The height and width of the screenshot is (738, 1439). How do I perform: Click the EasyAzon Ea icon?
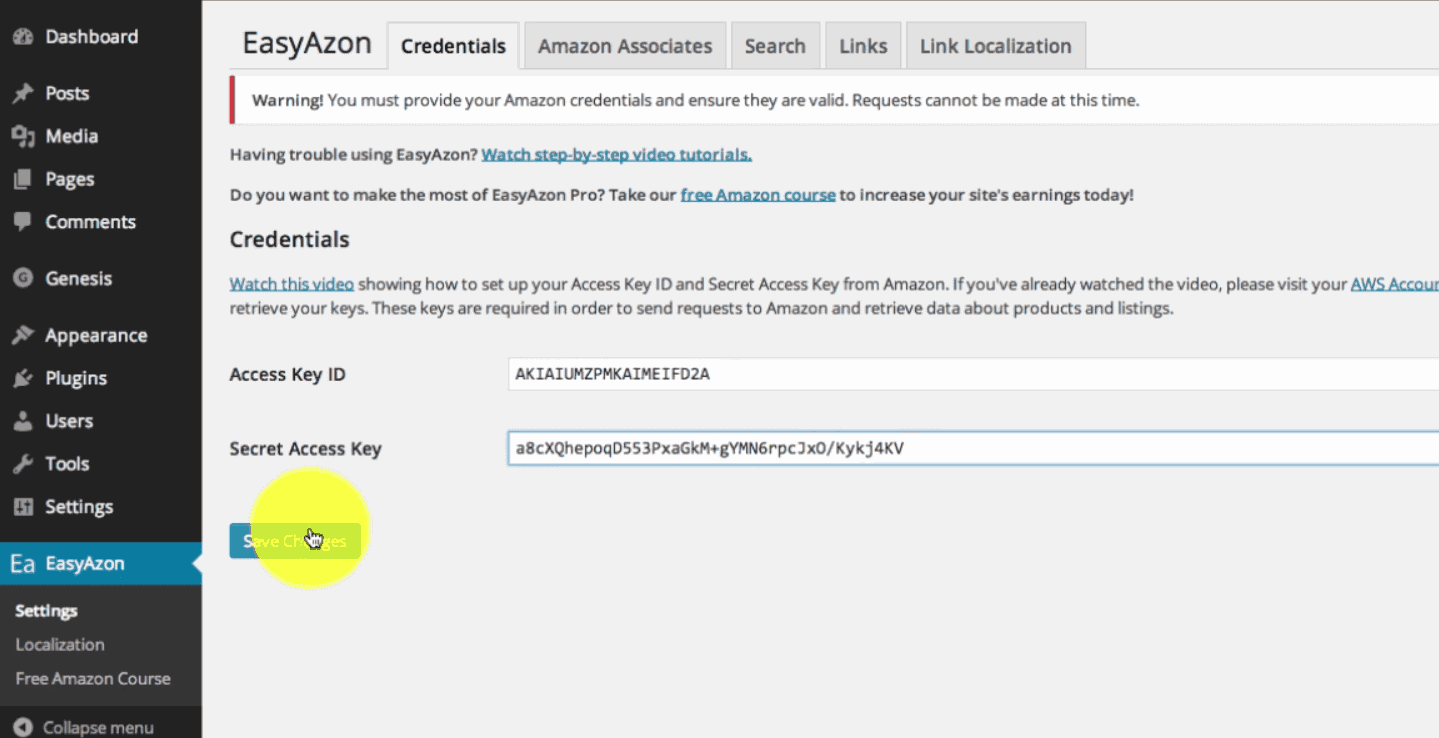[22, 564]
